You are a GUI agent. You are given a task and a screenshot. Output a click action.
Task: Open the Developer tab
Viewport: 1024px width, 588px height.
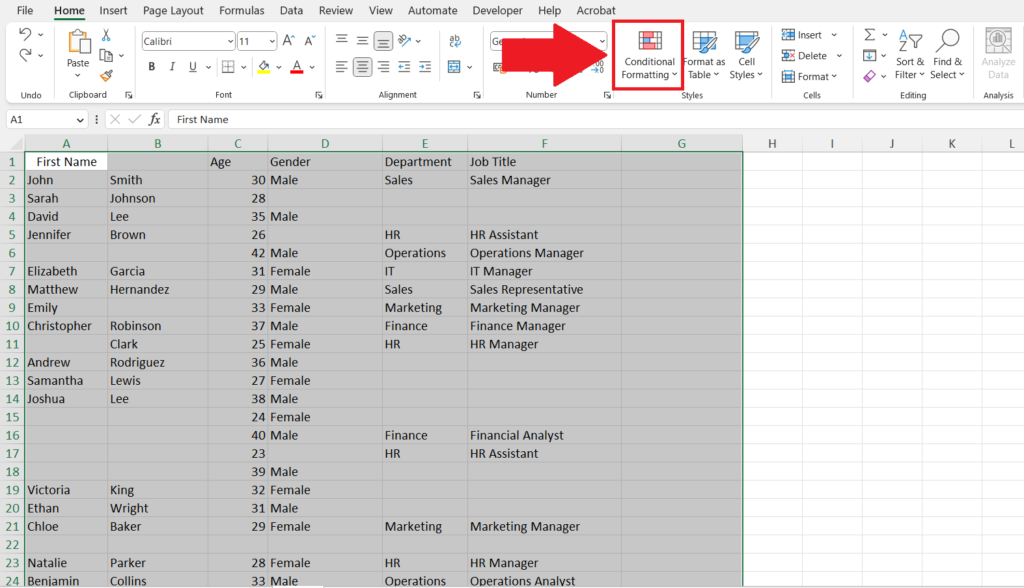click(498, 10)
